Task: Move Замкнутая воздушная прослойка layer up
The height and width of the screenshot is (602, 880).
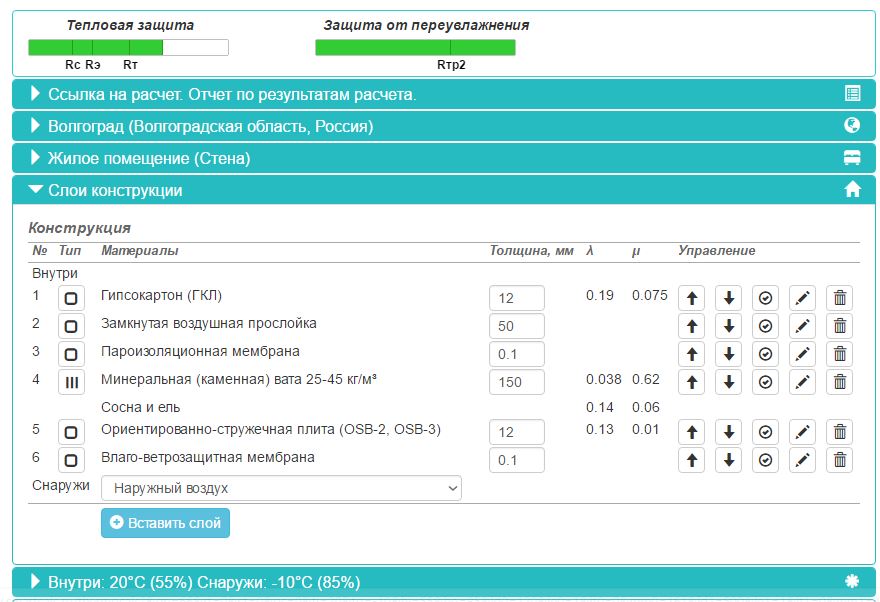Action: pyautogui.click(x=691, y=326)
